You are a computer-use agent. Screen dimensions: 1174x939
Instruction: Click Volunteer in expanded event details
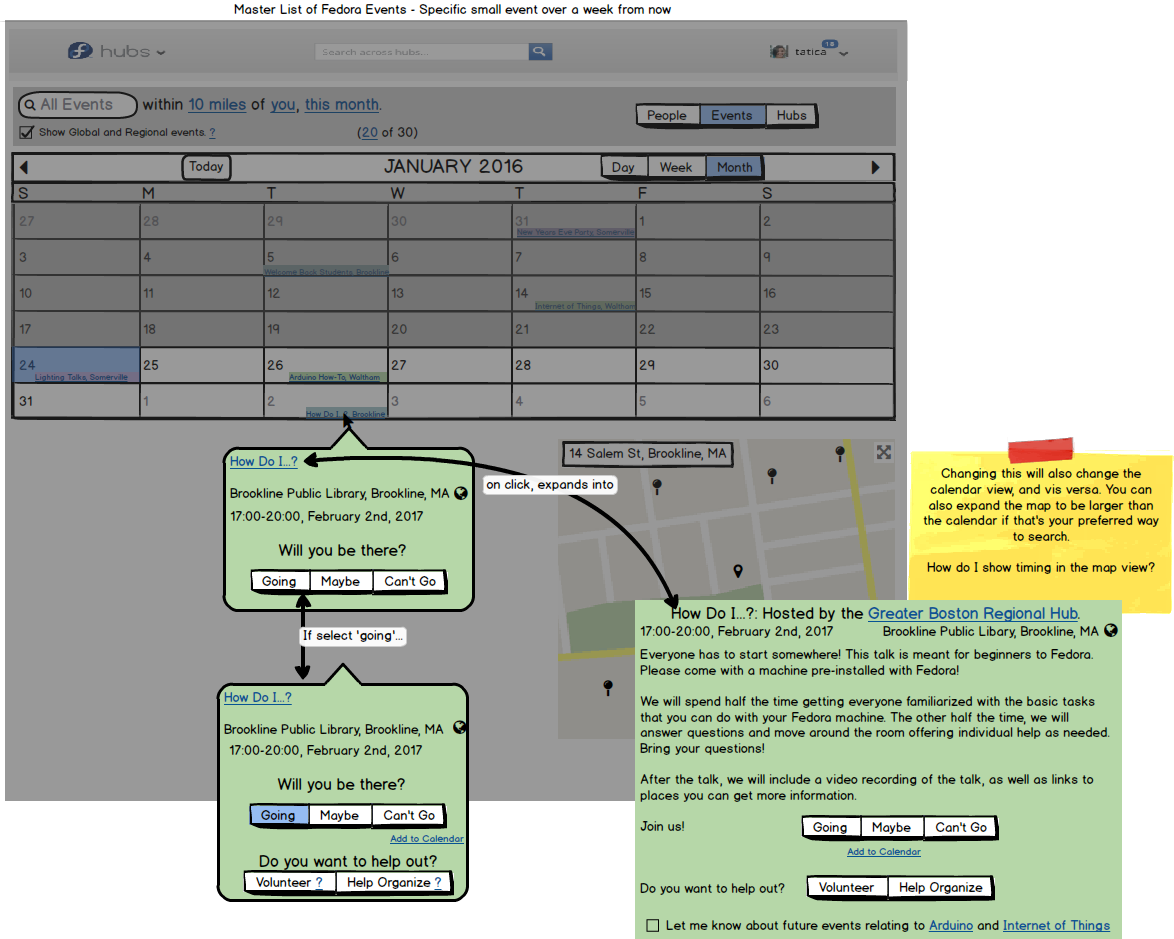click(x=846, y=887)
